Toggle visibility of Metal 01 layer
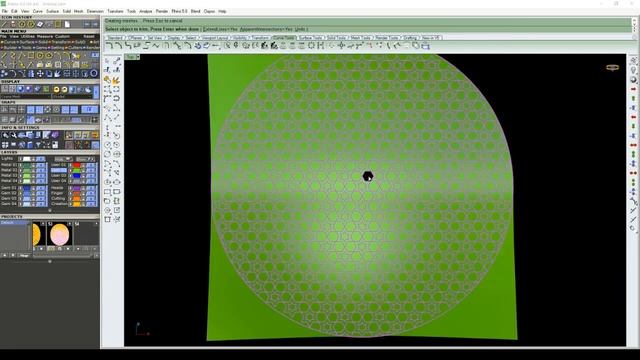 pyautogui.click(x=21, y=165)
